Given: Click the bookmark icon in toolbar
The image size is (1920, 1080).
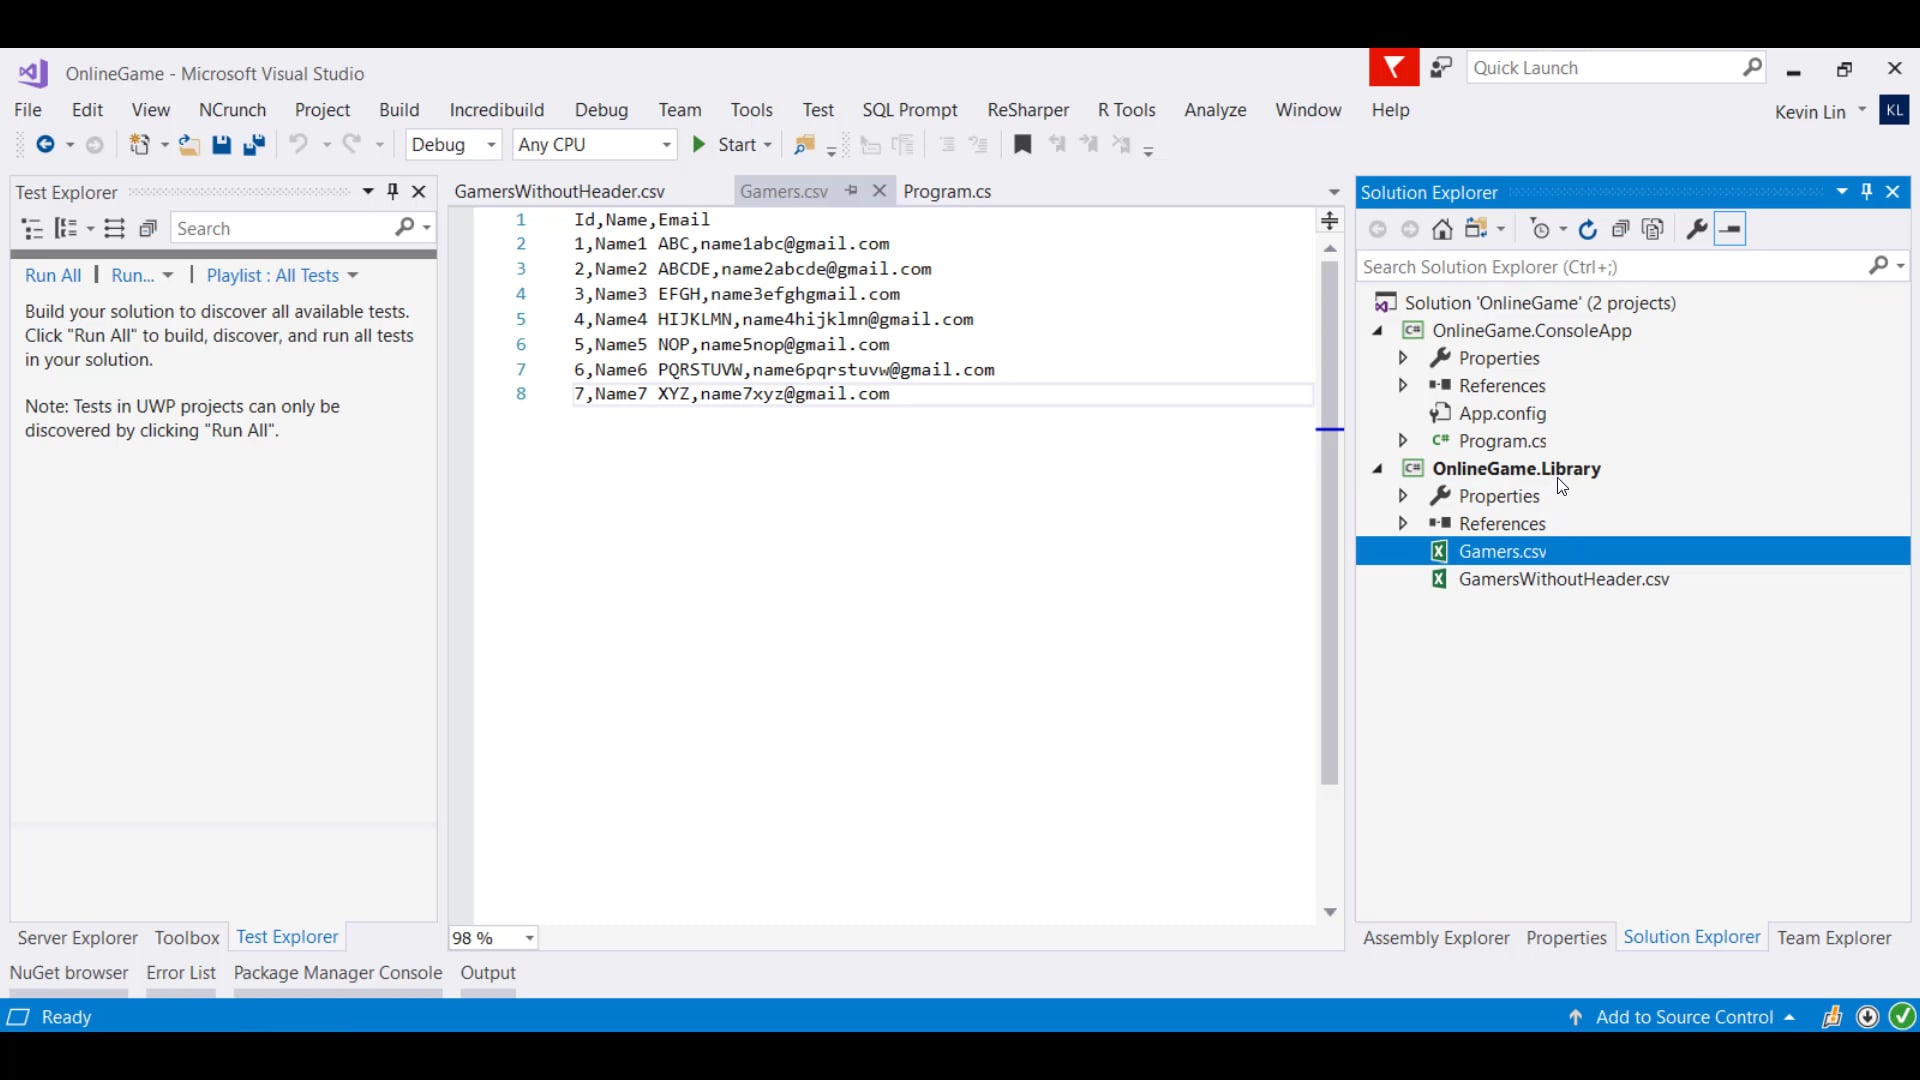Looking at the screenshot, I should point(1022,145).
